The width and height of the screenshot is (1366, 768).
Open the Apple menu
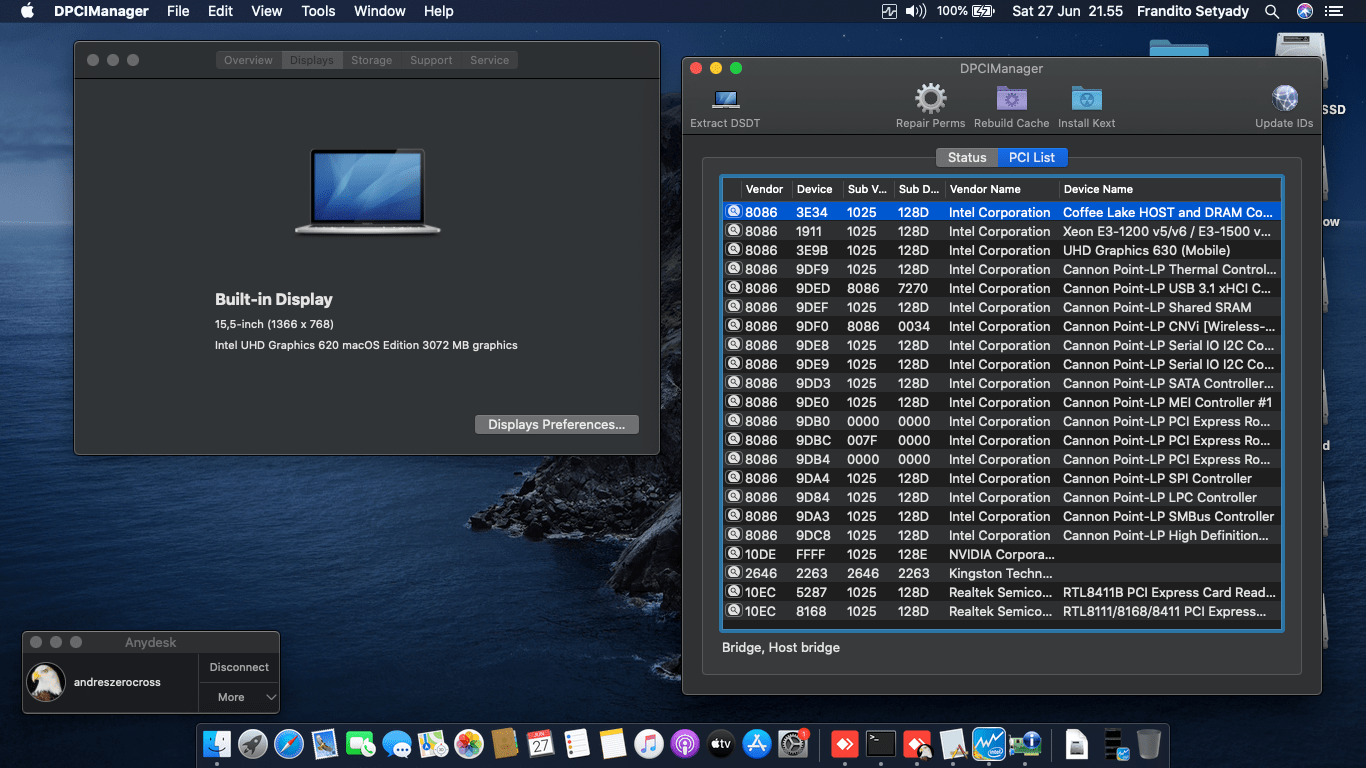27,11
